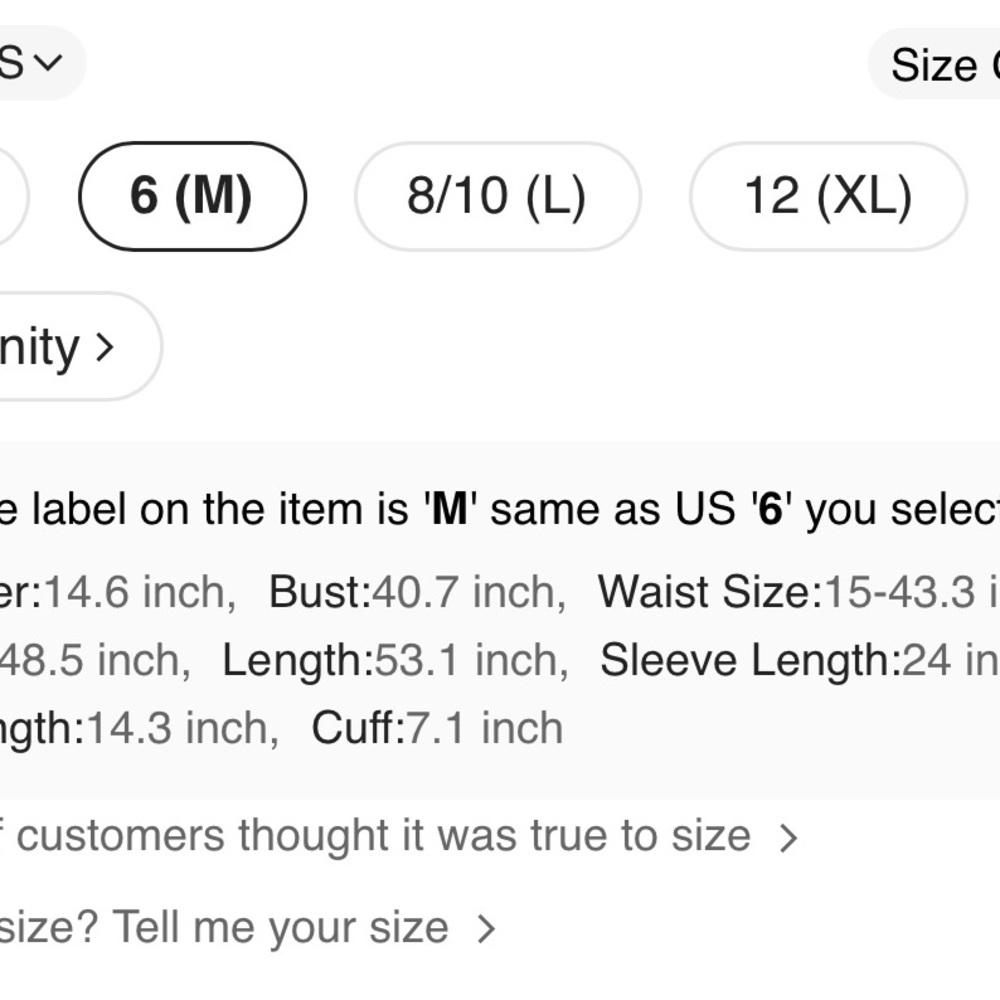This screenshot has height=1000, width=1000.
Task: Click the chevron after 'true to size'
Action: (788, 838)
